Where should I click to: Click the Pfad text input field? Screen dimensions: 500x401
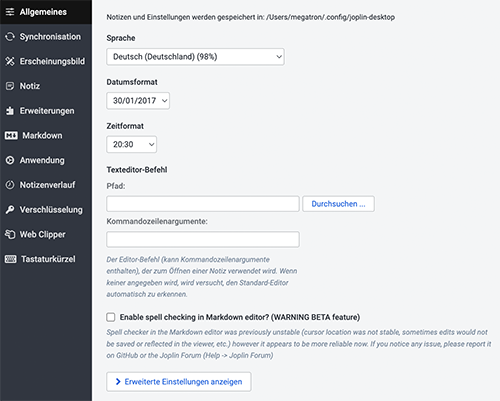[203, 204]
